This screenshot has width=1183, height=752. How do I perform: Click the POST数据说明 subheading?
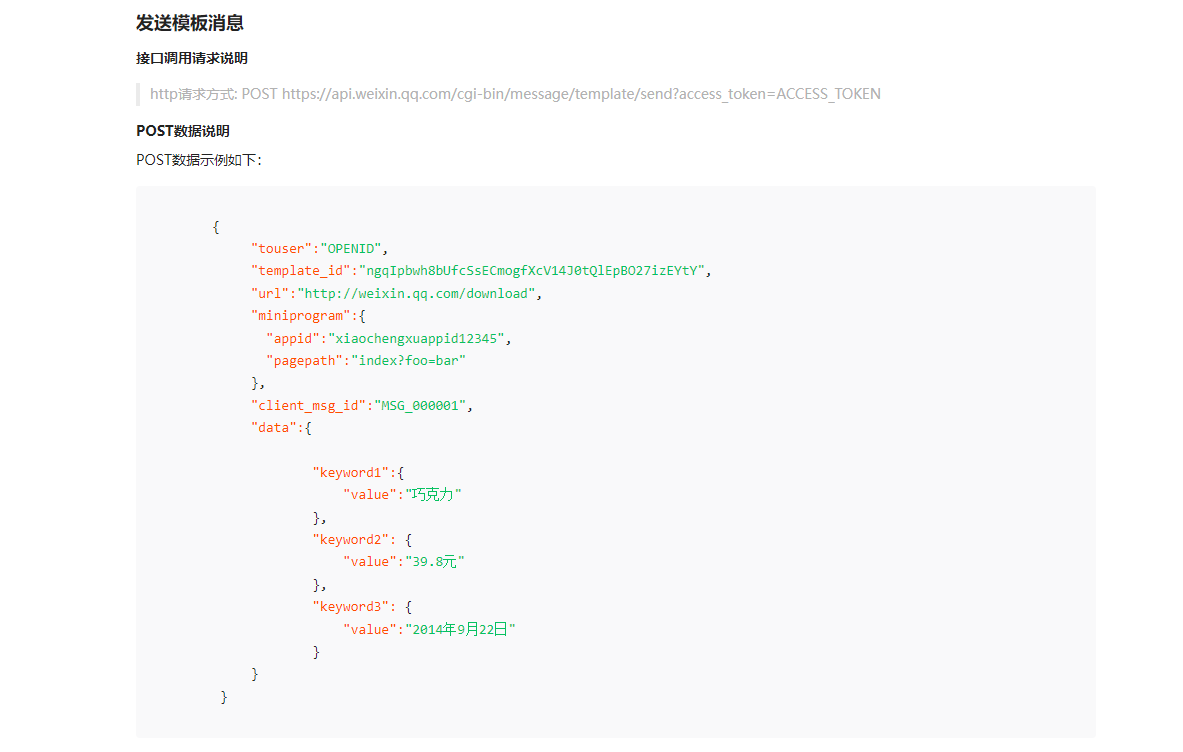click(183, 131)
